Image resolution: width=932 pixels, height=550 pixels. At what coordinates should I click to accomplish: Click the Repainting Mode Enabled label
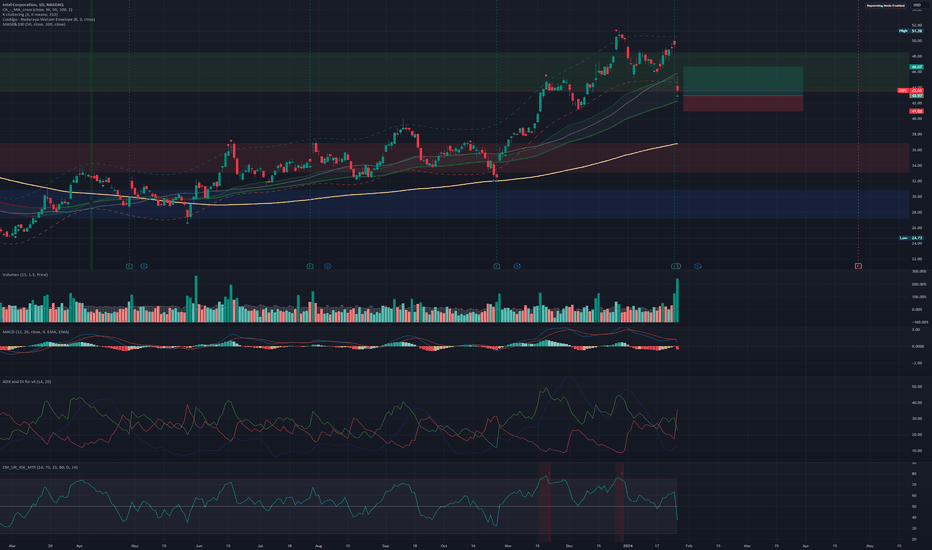coord(886,5)
